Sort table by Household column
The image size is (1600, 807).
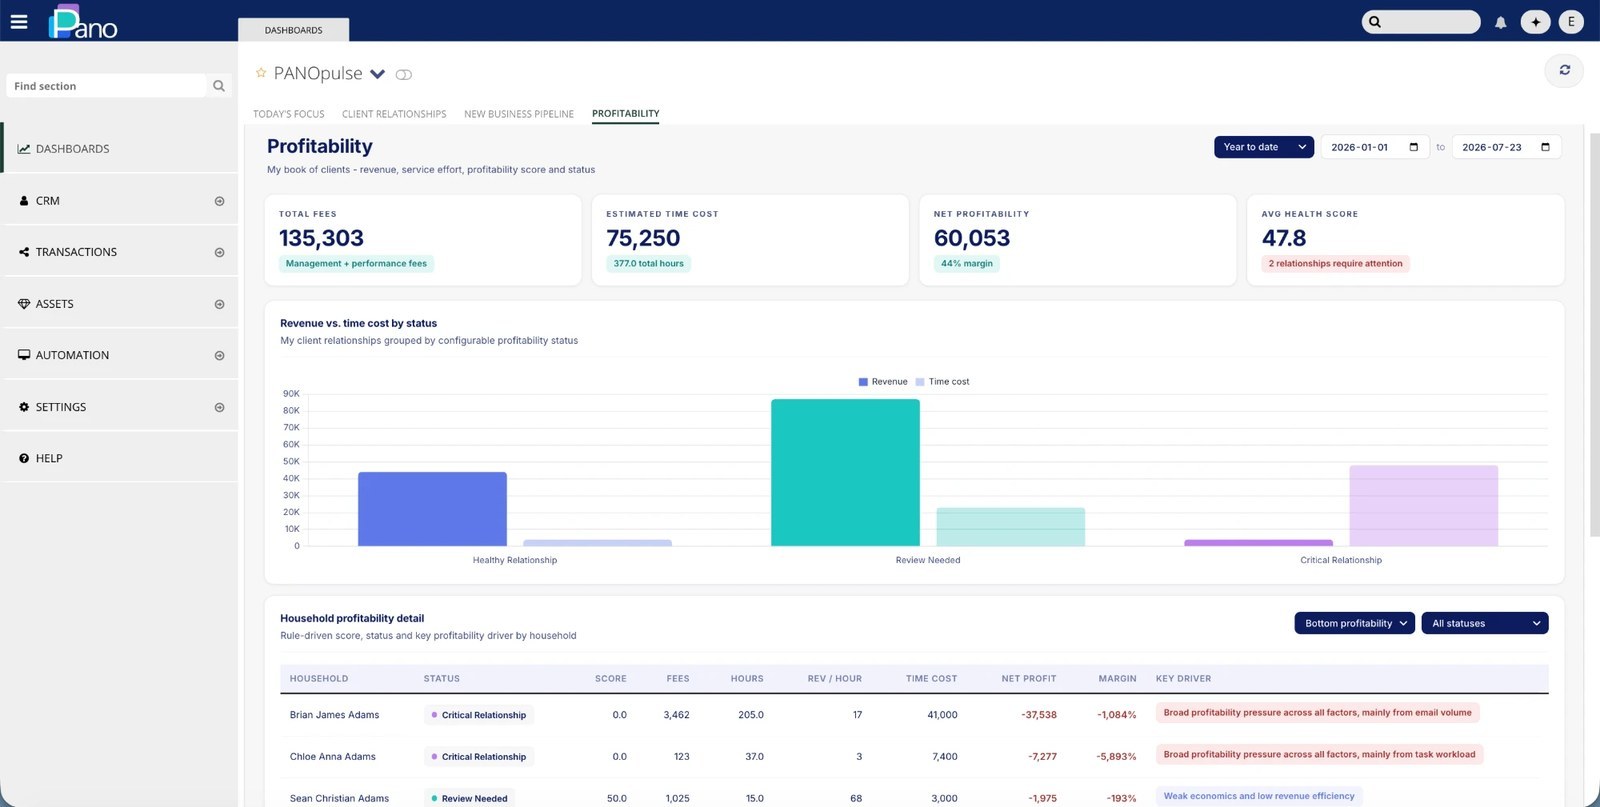click(x=319, y=678)
